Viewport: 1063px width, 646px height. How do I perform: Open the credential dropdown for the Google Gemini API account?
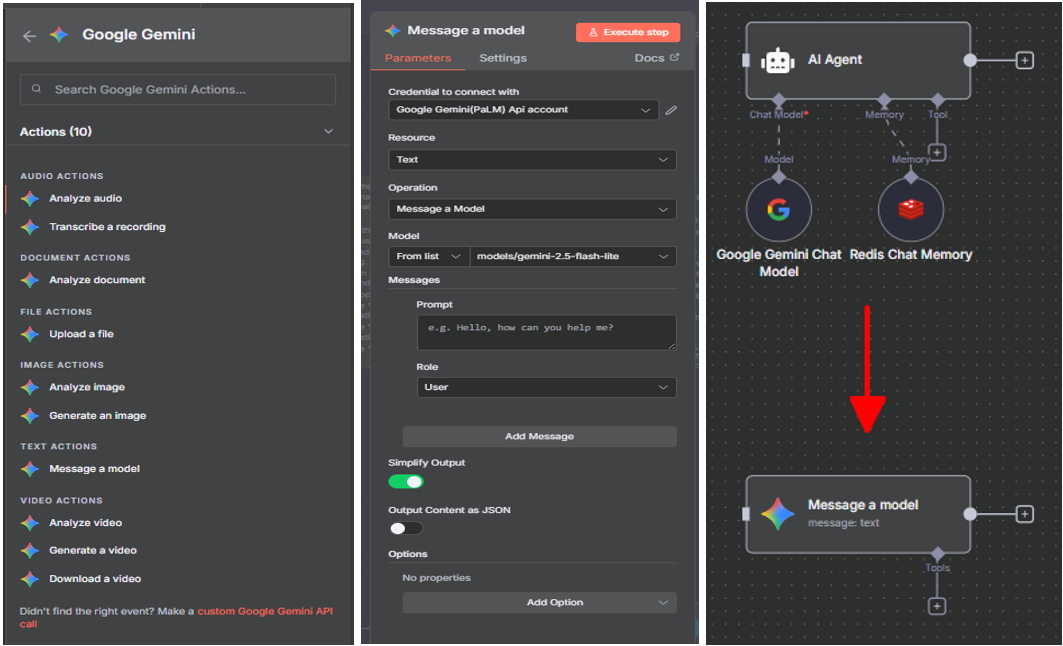point(523,110)
